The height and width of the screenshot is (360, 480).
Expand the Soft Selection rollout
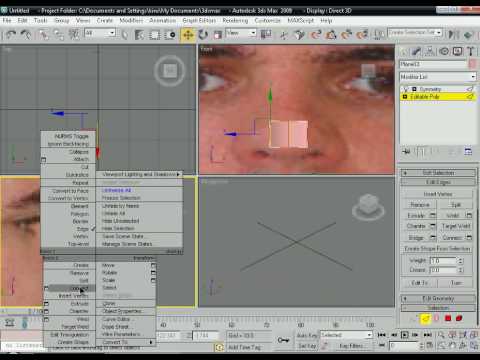pos(438,173)
